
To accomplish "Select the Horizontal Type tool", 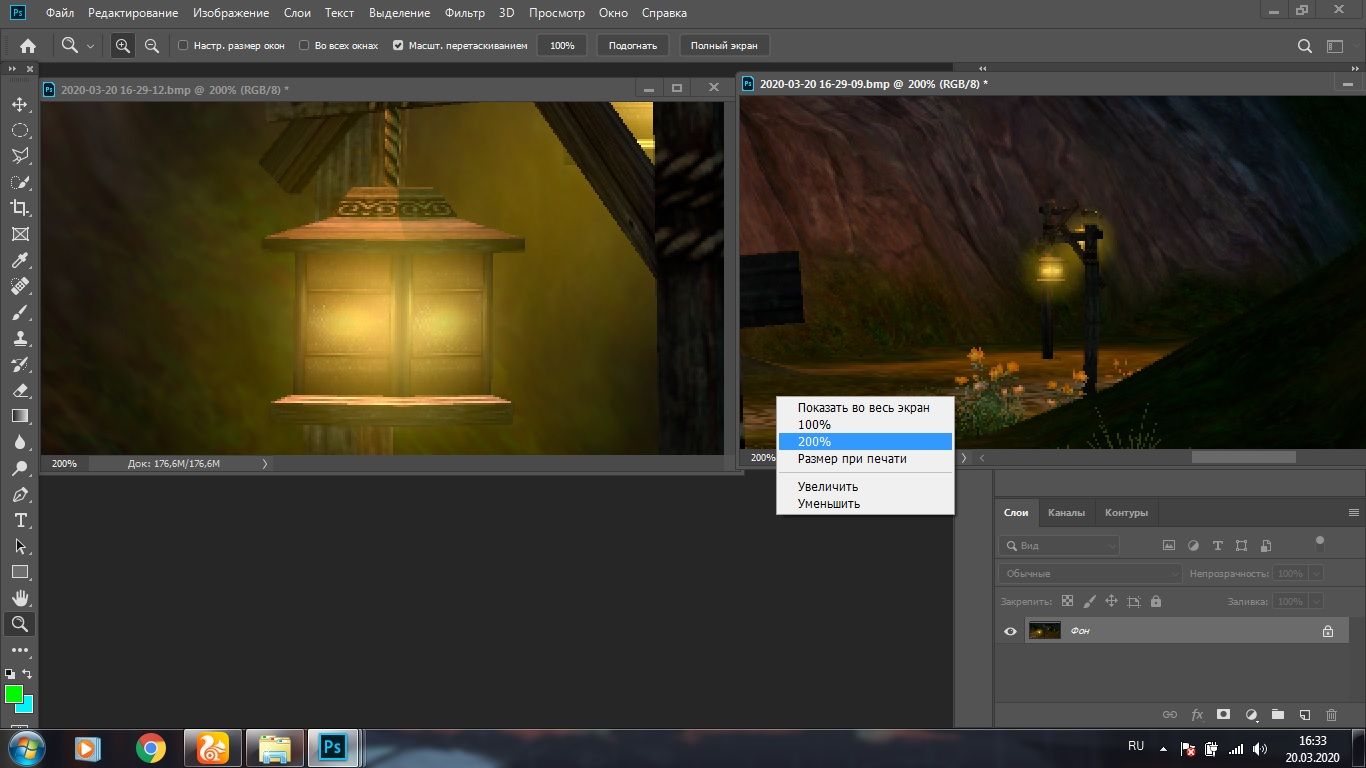I will pyautogui.click(x=19, y=520).
